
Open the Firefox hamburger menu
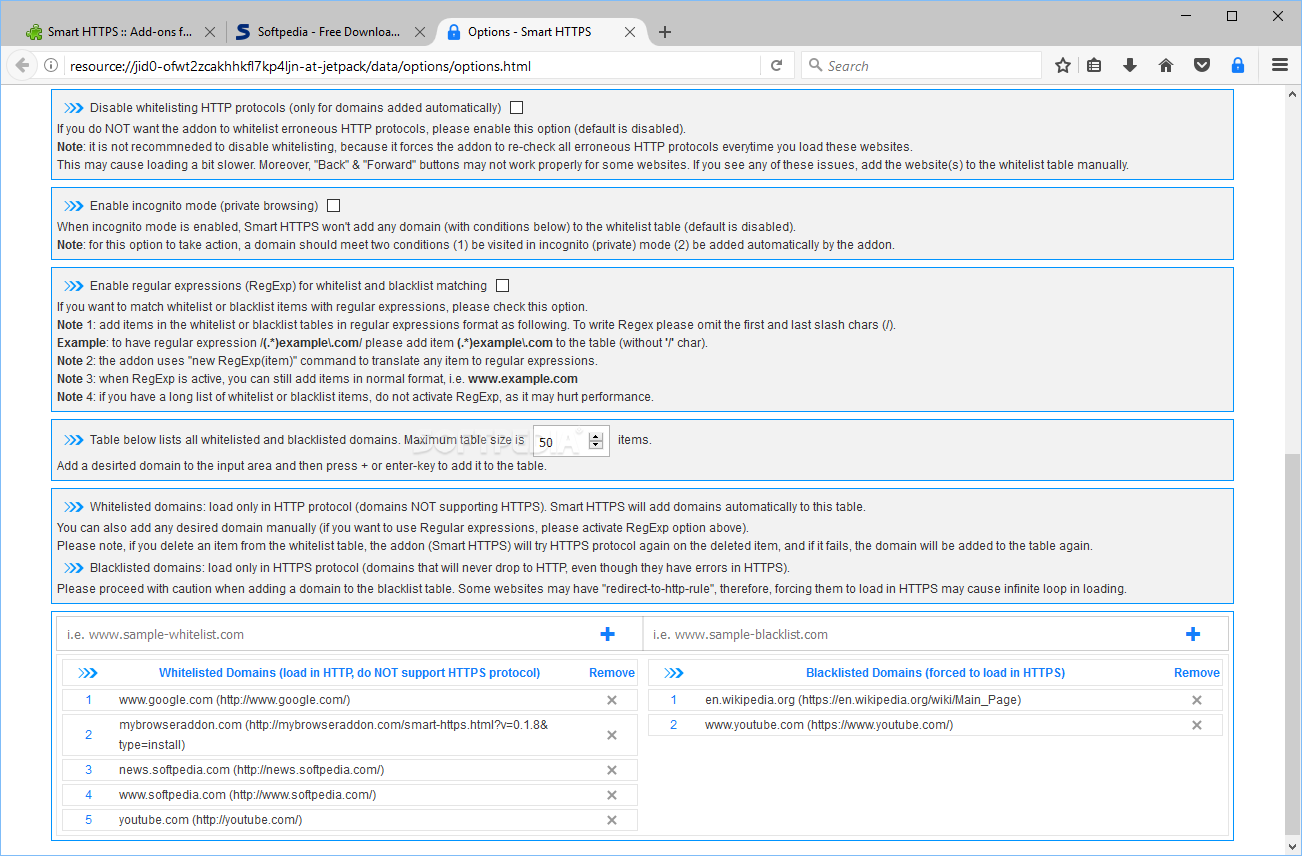coord(1280,66)
